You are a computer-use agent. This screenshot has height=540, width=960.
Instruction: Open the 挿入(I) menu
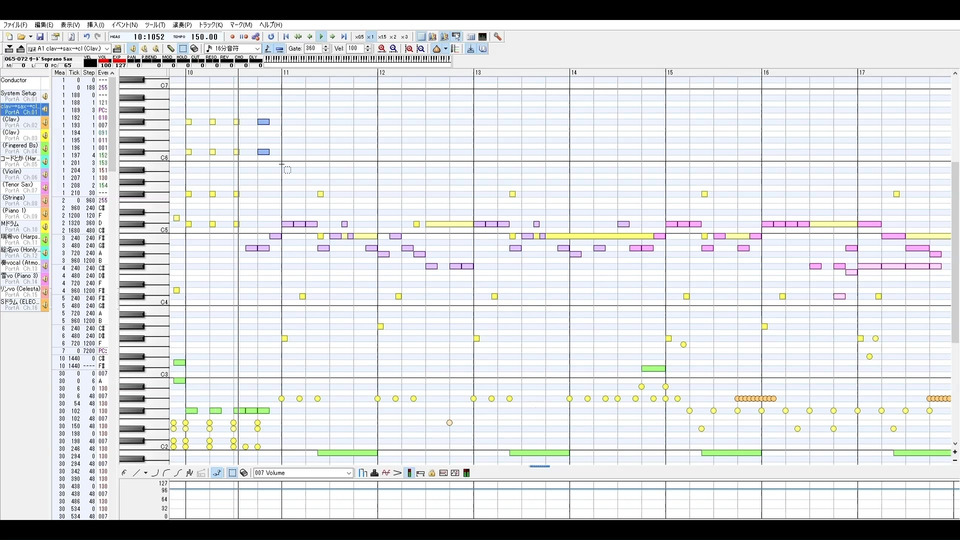[x=96, y=25]
